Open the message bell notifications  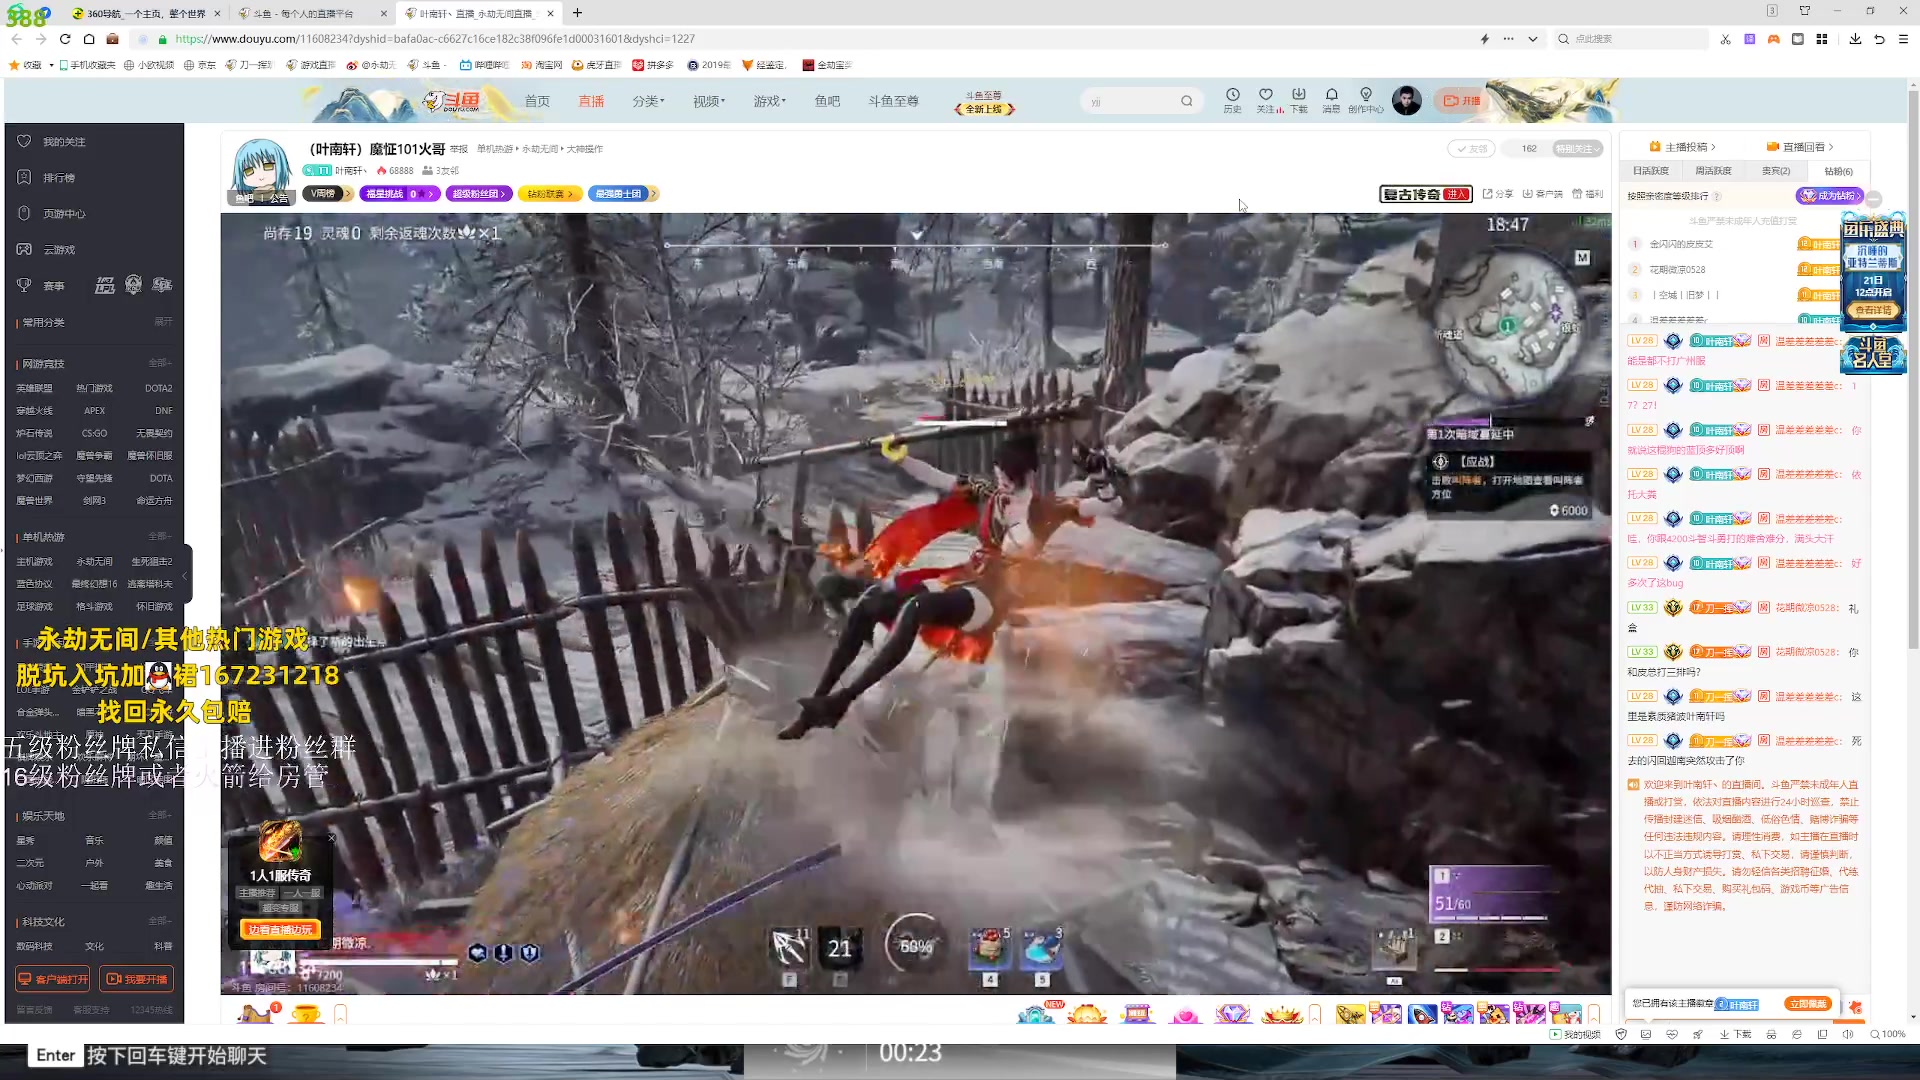coord(1331,95)
